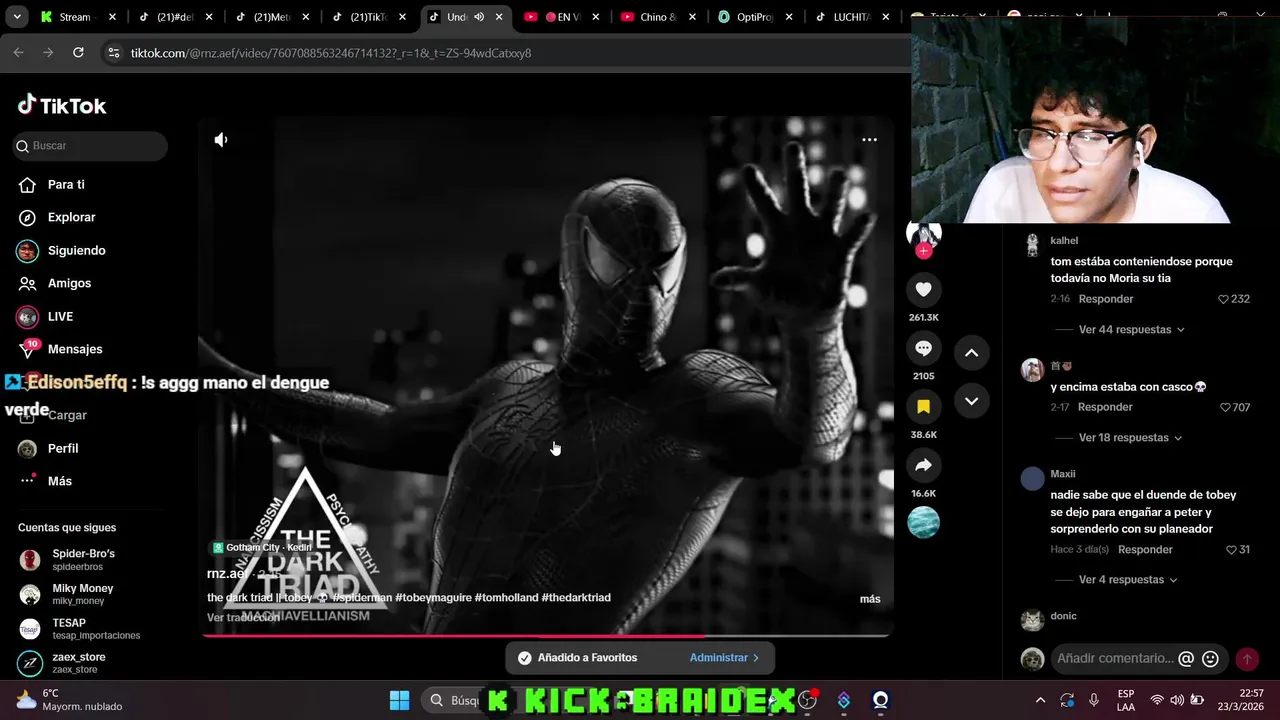Open Spider-Bro's followed account
The image size is (1280, 720).
pos(83,559)
